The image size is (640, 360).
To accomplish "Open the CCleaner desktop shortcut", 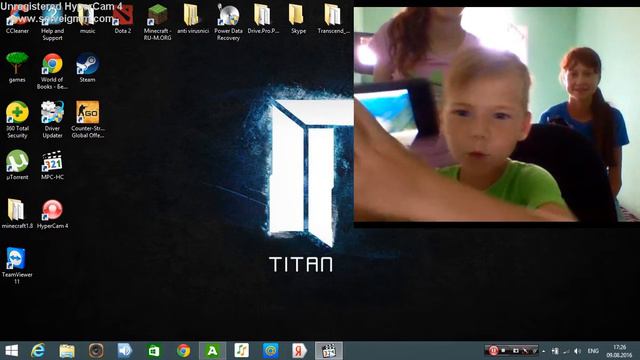I will point(17,20).
